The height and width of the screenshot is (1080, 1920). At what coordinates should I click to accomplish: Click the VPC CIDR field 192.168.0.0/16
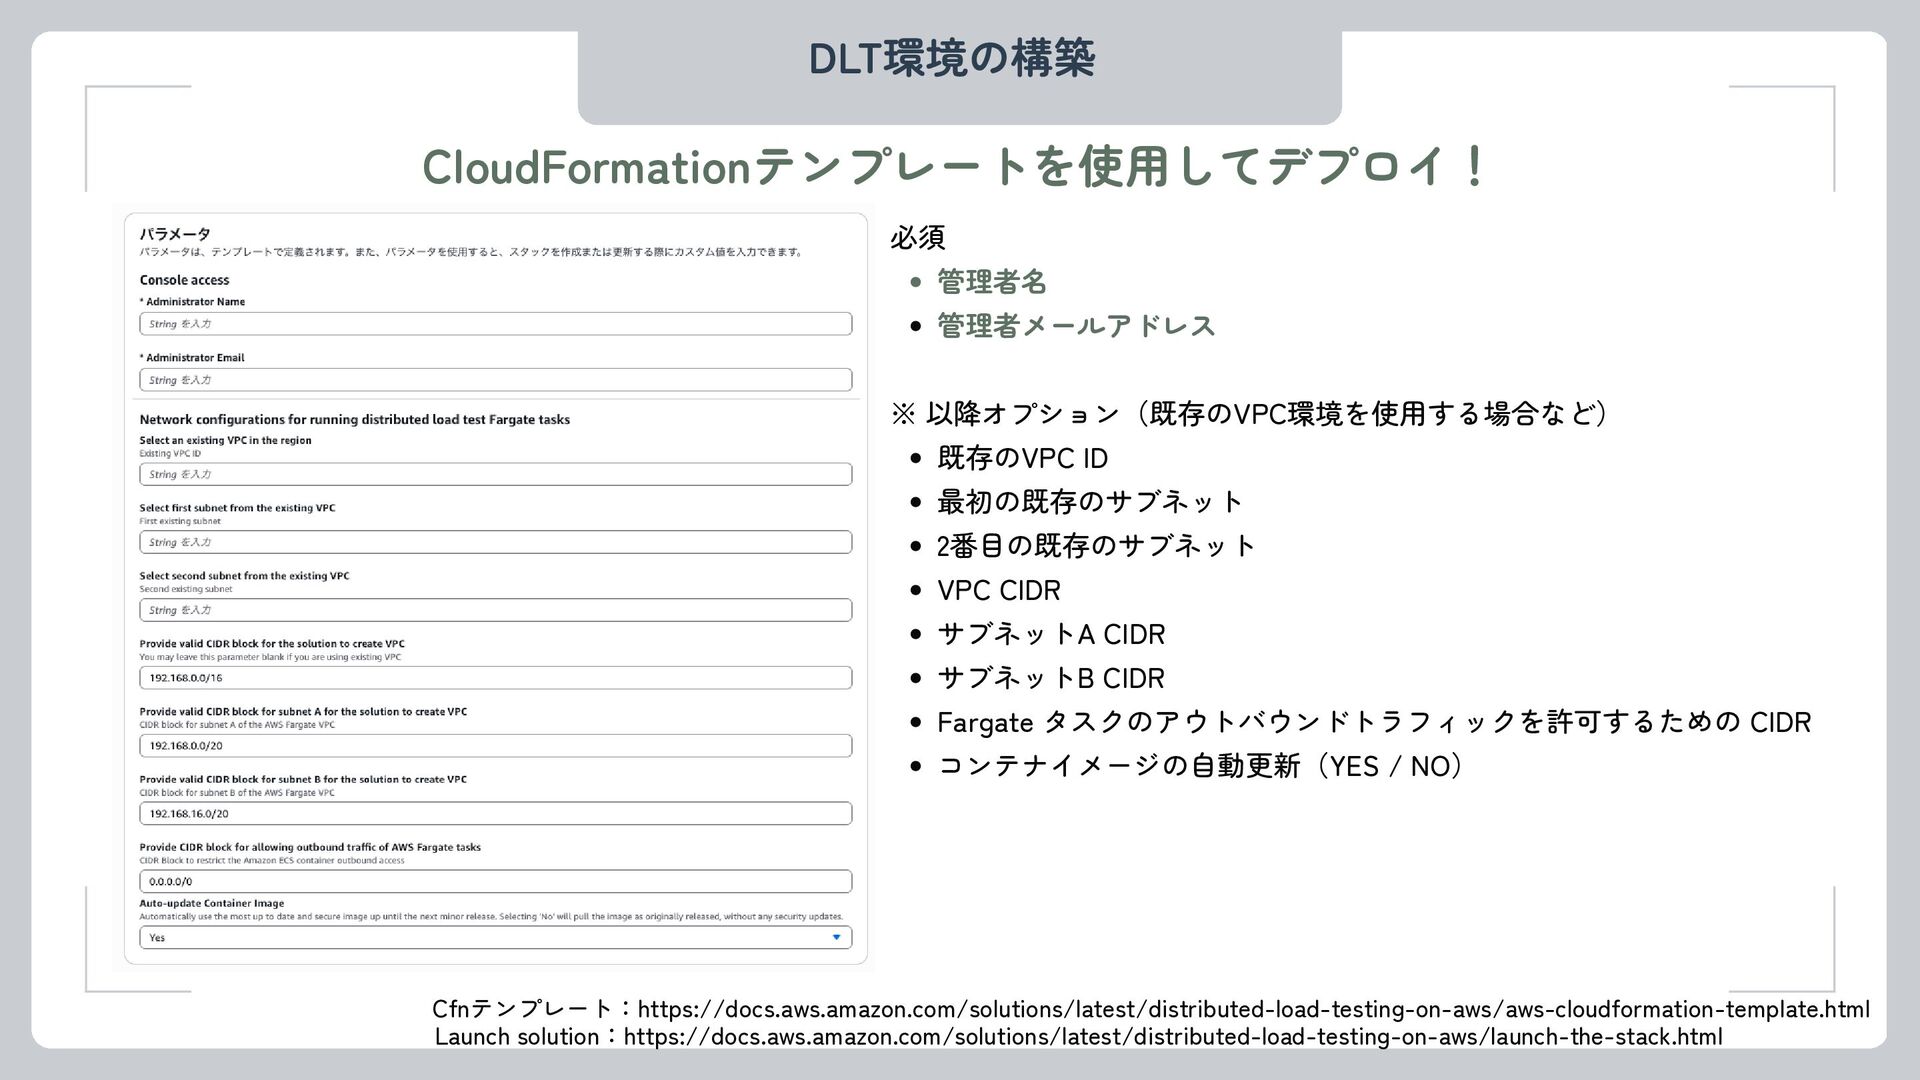pos(495,678)
